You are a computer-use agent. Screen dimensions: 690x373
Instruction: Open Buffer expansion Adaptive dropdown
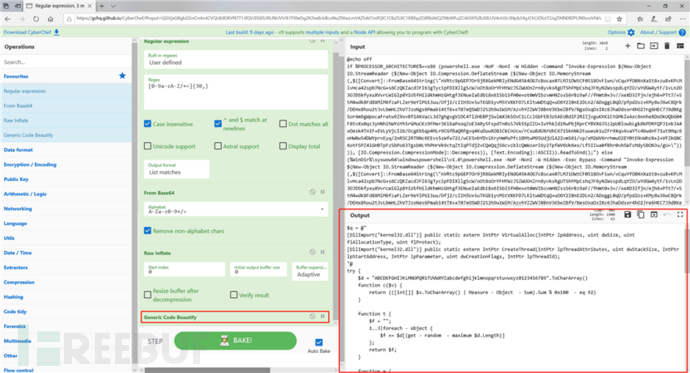pyautogui.click(x=310, y=271)
